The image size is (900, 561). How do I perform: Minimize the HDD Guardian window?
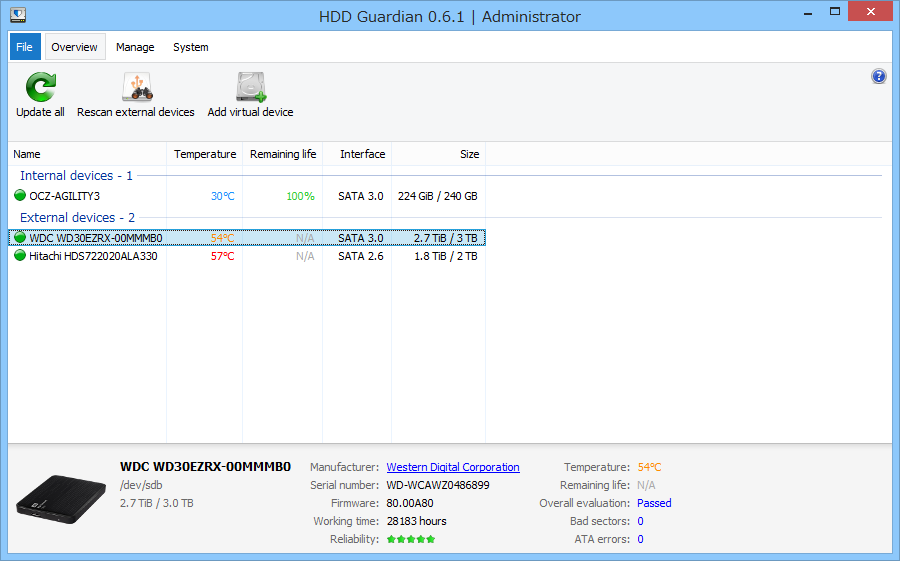point(808,12)
